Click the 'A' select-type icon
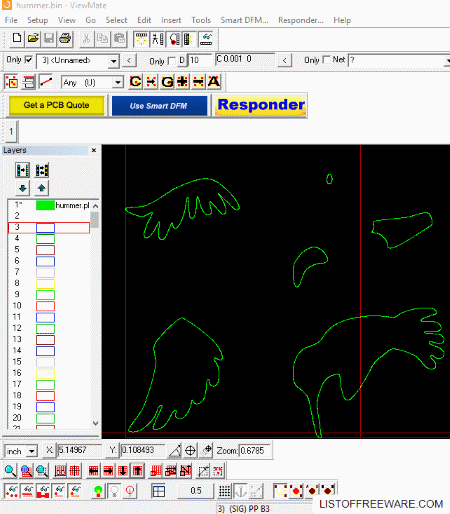The width and height of the screenshot is (450, 514). [x=214, y=82]
